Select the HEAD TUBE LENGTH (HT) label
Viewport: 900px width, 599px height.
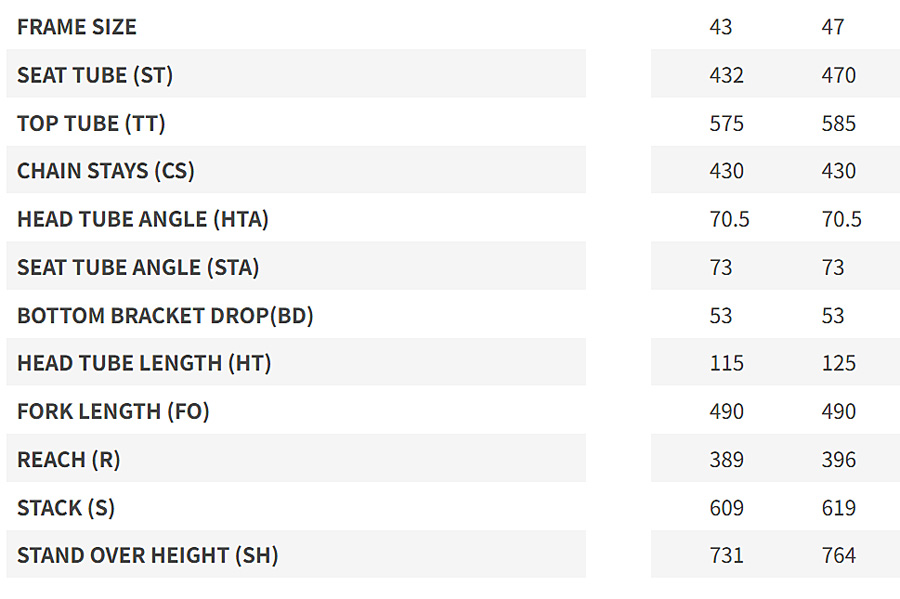pyautogui.click(x=144, y=363)
